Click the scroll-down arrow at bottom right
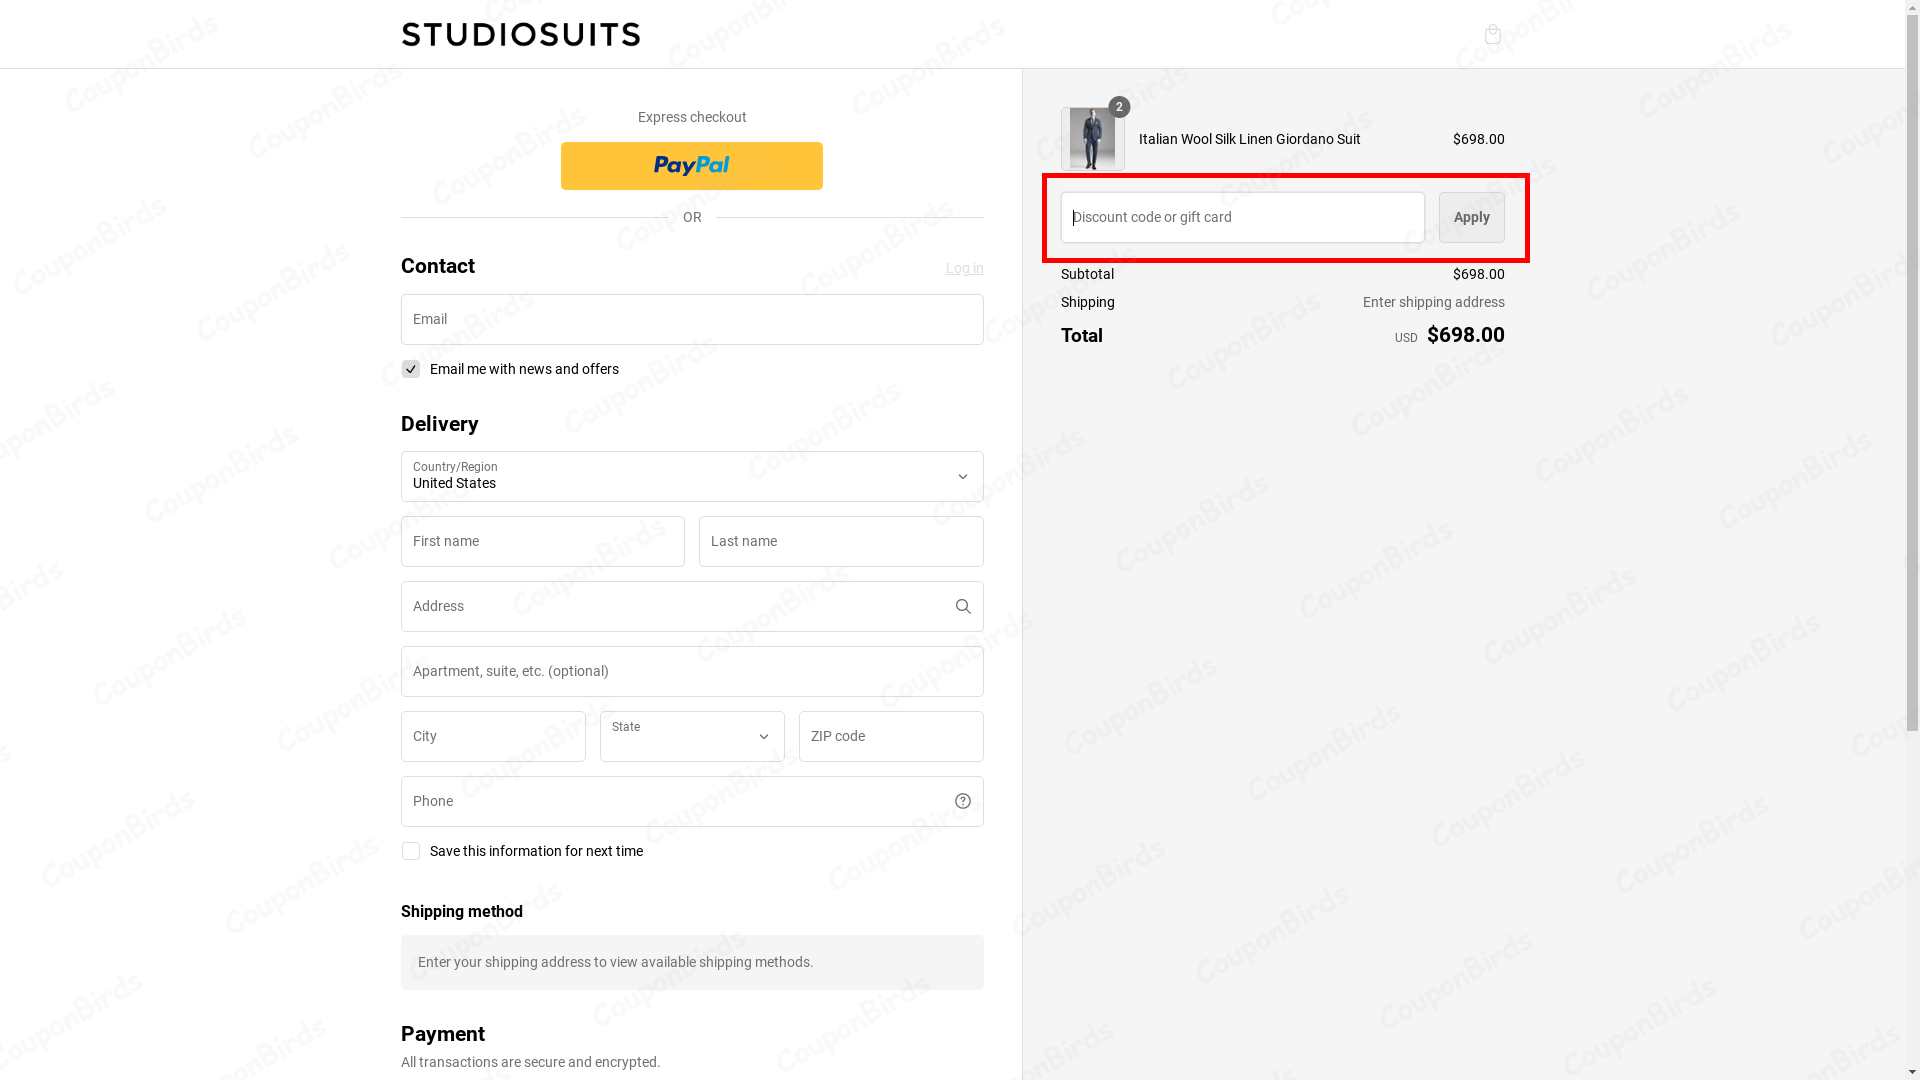 1911,1070
